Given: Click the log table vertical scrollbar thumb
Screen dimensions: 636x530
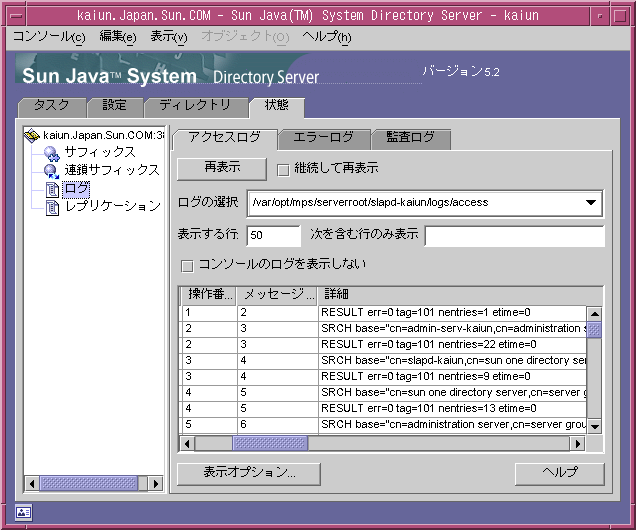Looking at the screenshot, I should [595, 329].
